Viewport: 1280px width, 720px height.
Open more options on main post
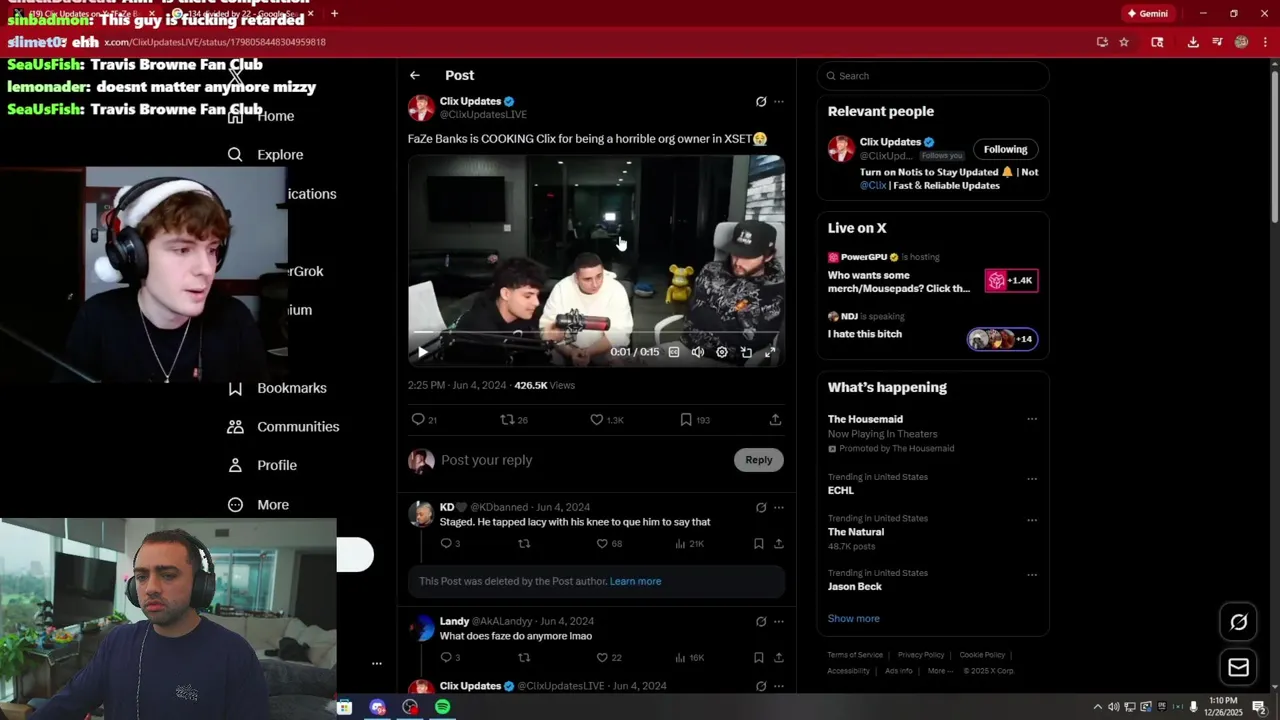(779, 102)
